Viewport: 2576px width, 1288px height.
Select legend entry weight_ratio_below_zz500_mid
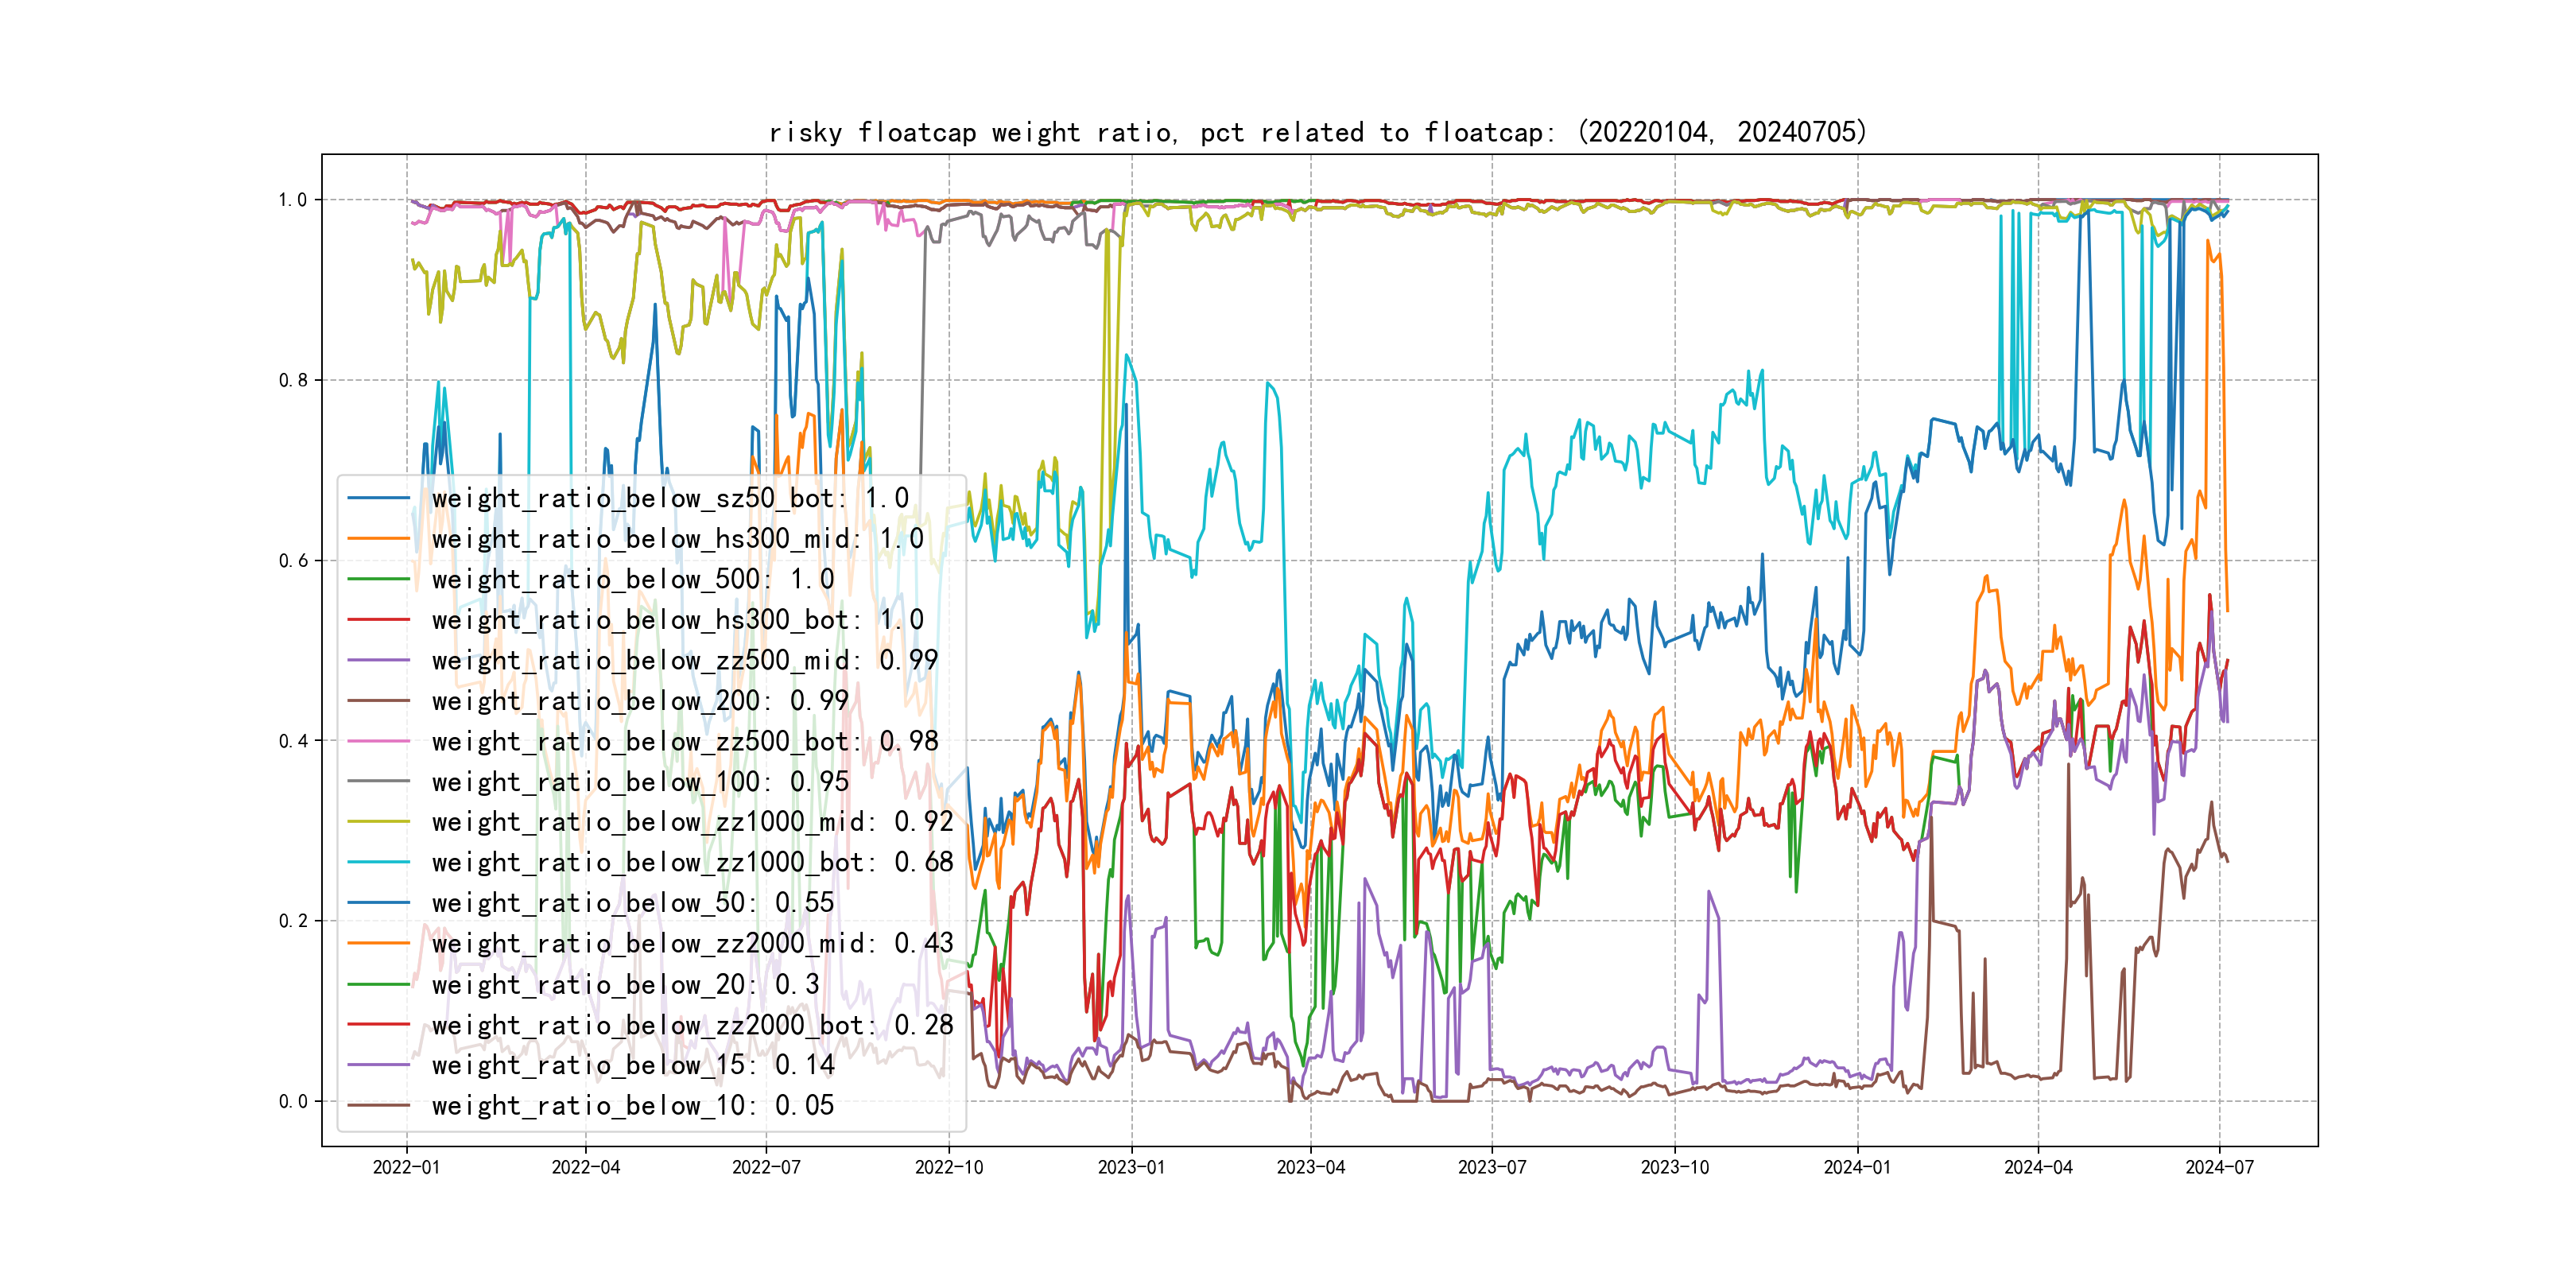point(684,660)
